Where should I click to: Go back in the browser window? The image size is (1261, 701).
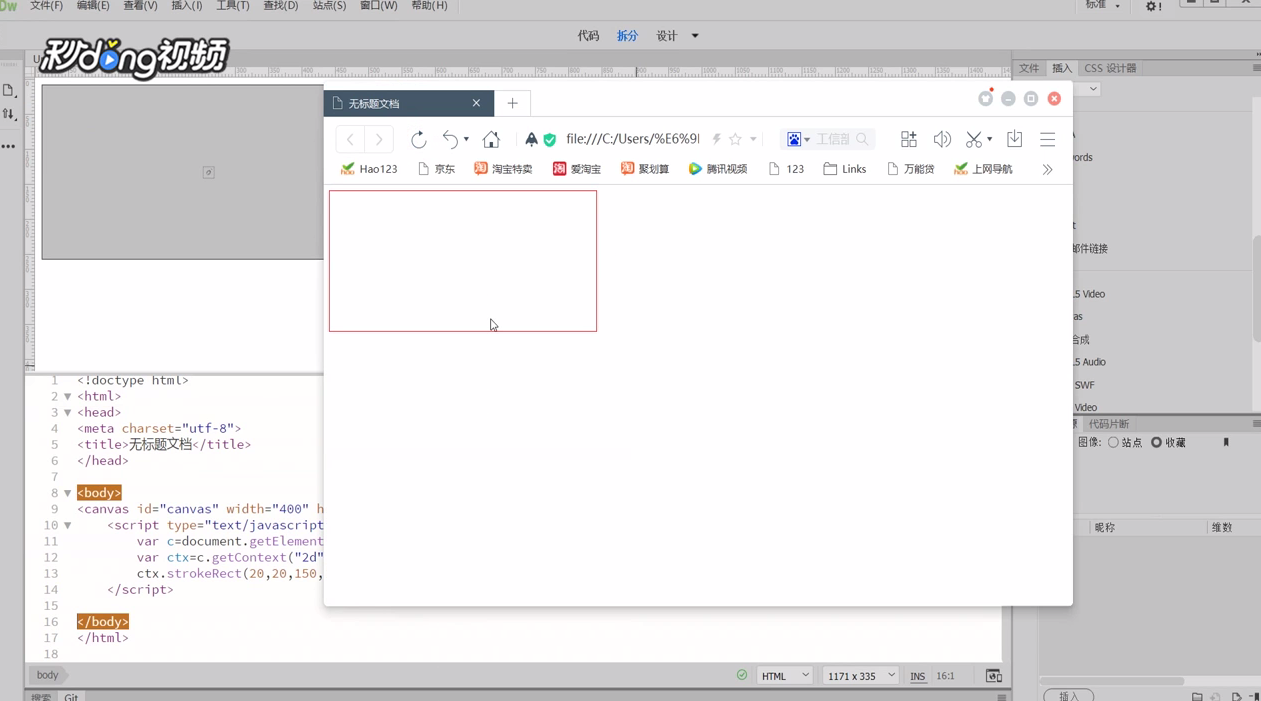coord(350,139)
